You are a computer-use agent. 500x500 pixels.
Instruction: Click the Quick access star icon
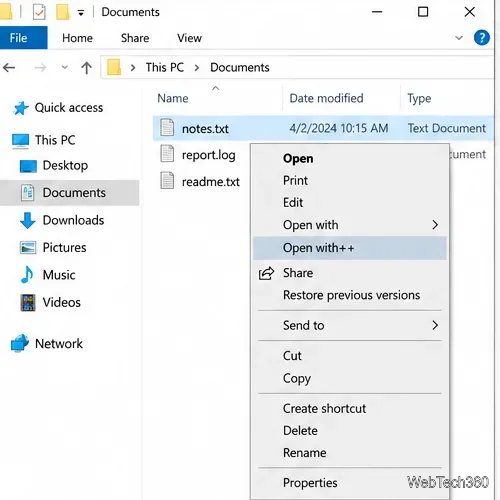(x=21, y=108)
